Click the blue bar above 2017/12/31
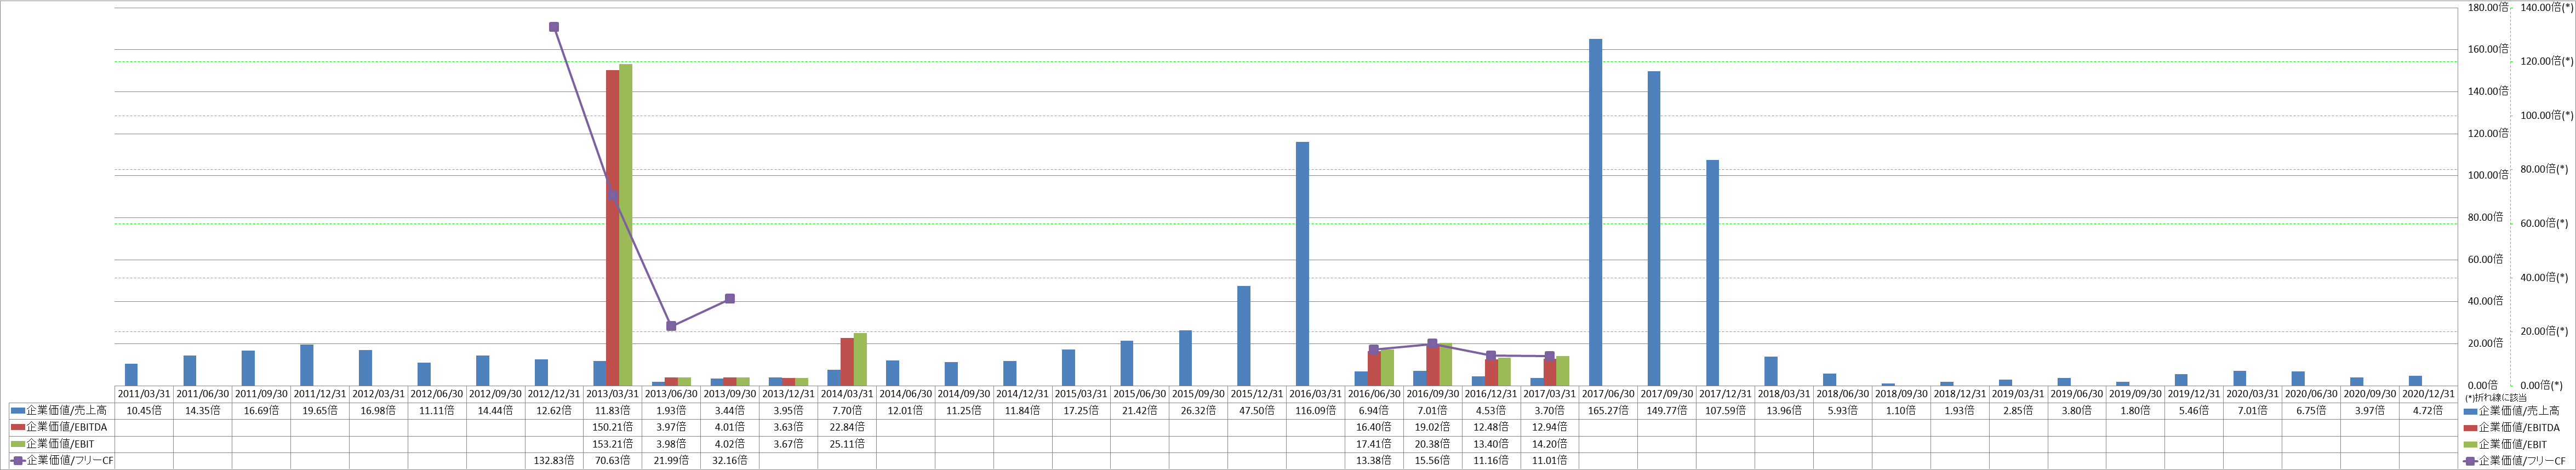Screen dimensions: 2576x470 point(1713,273)
